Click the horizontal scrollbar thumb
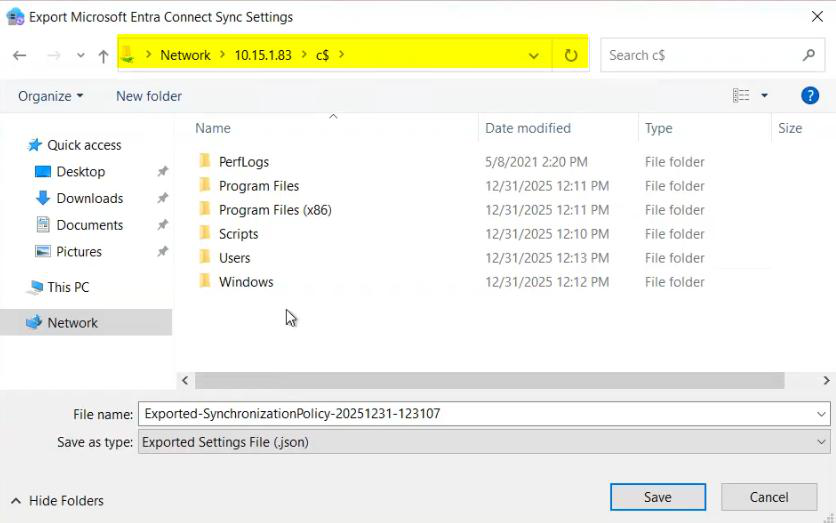This screenshot has width=836, height=523. [489, 380]
